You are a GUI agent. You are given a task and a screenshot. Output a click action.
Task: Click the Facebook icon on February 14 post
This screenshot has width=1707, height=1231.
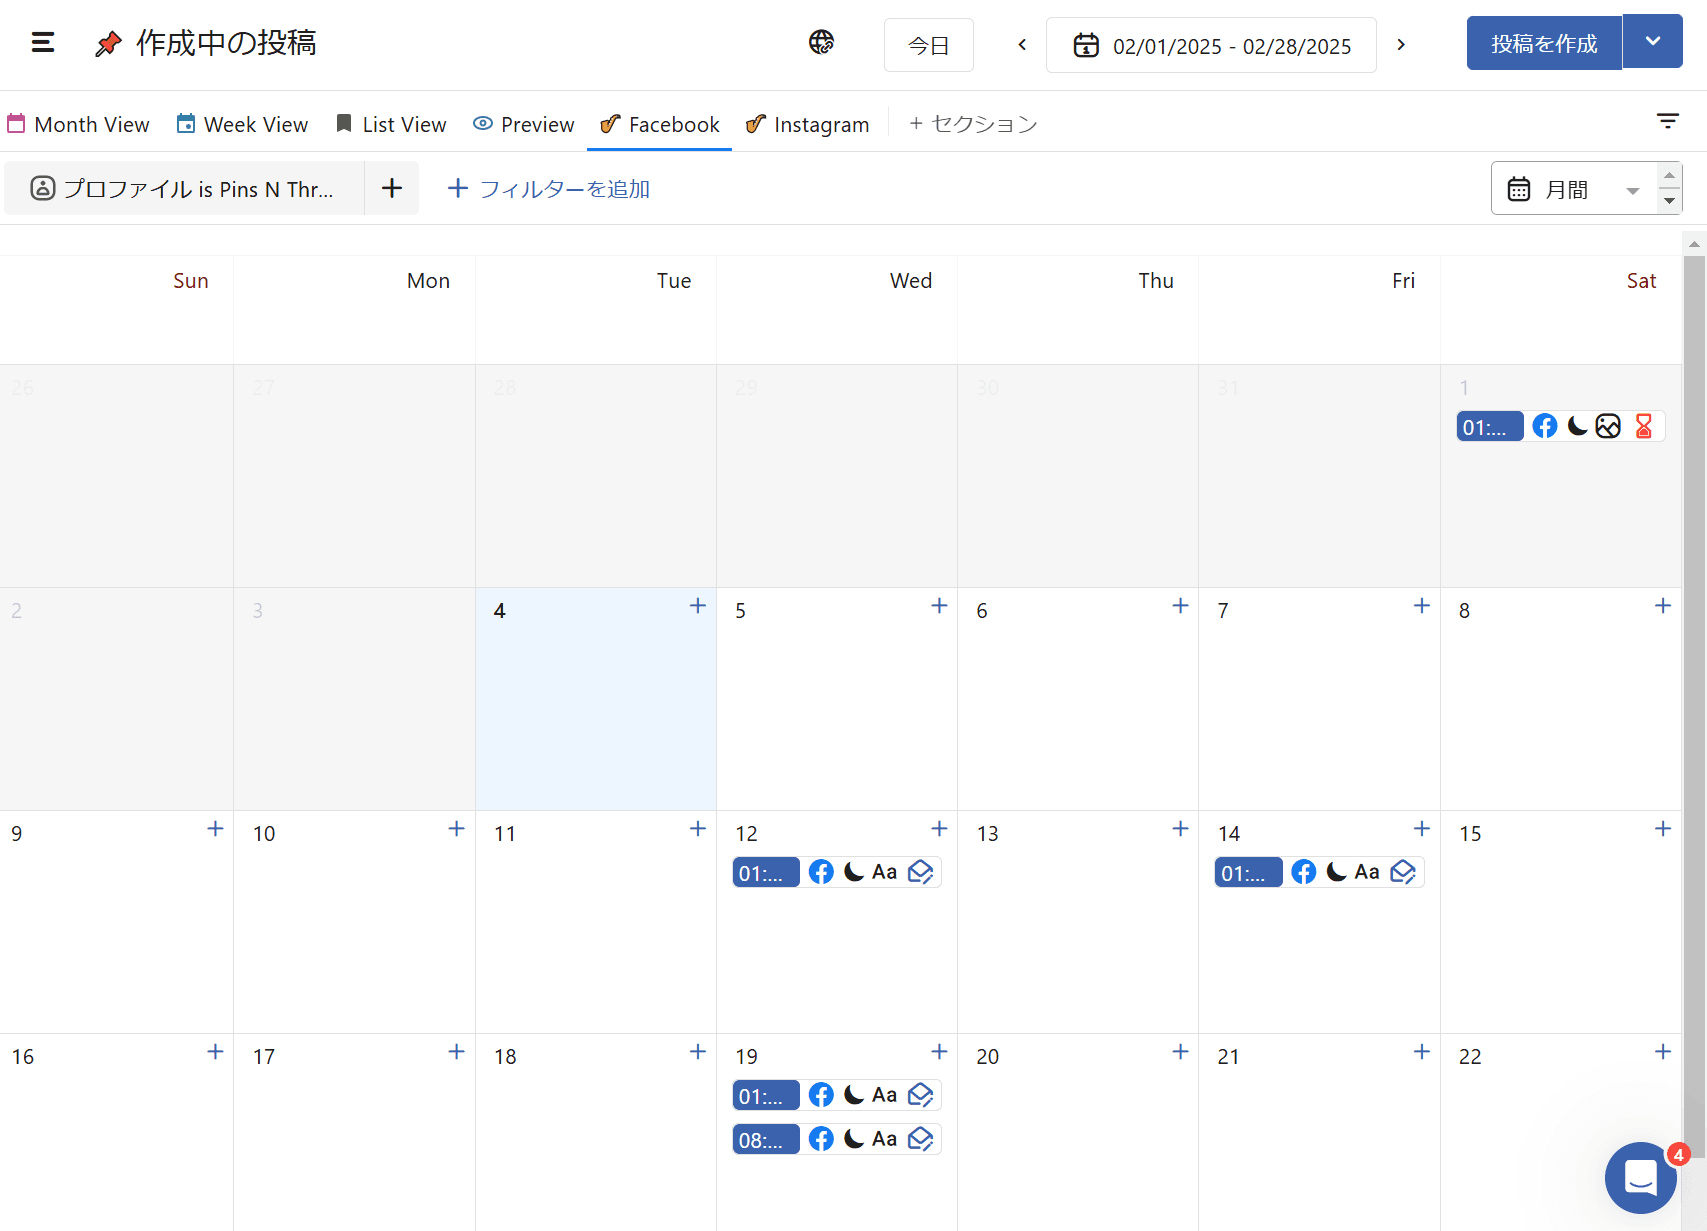[x=1303, y=873]
